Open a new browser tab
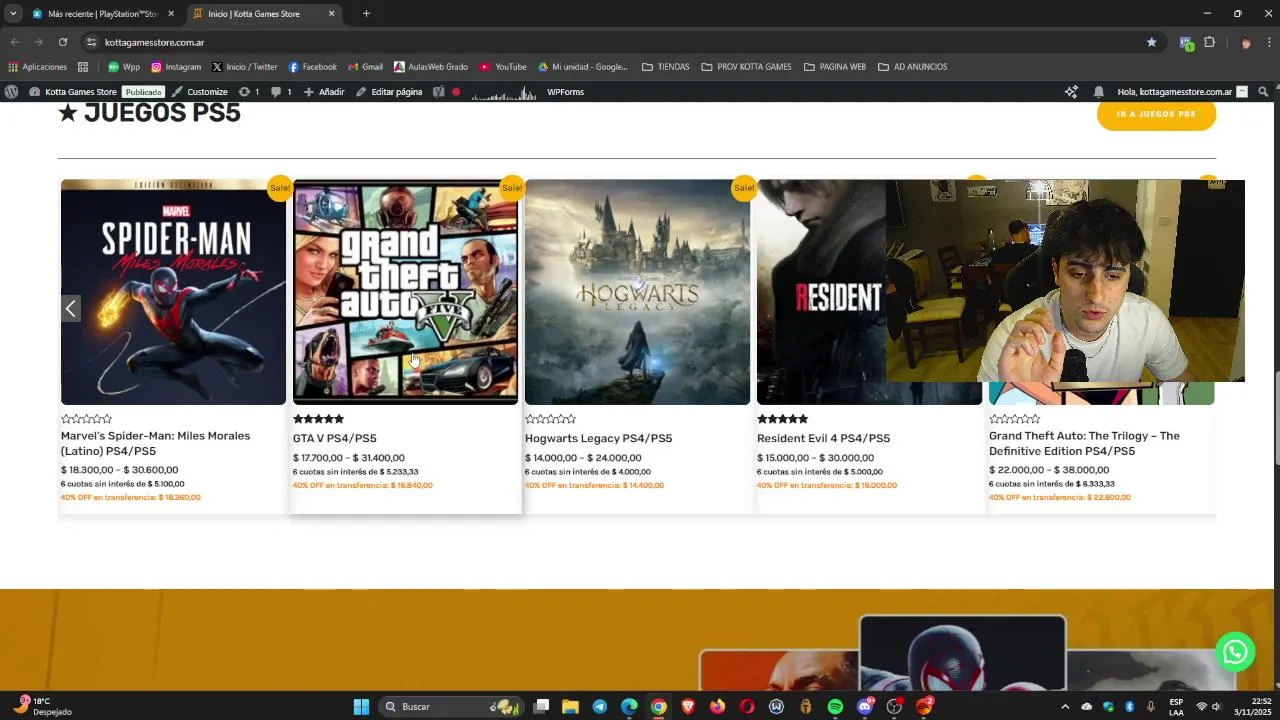Viewport: 1280px width, 720px height. pyautogui.click(x=366, y=14)
